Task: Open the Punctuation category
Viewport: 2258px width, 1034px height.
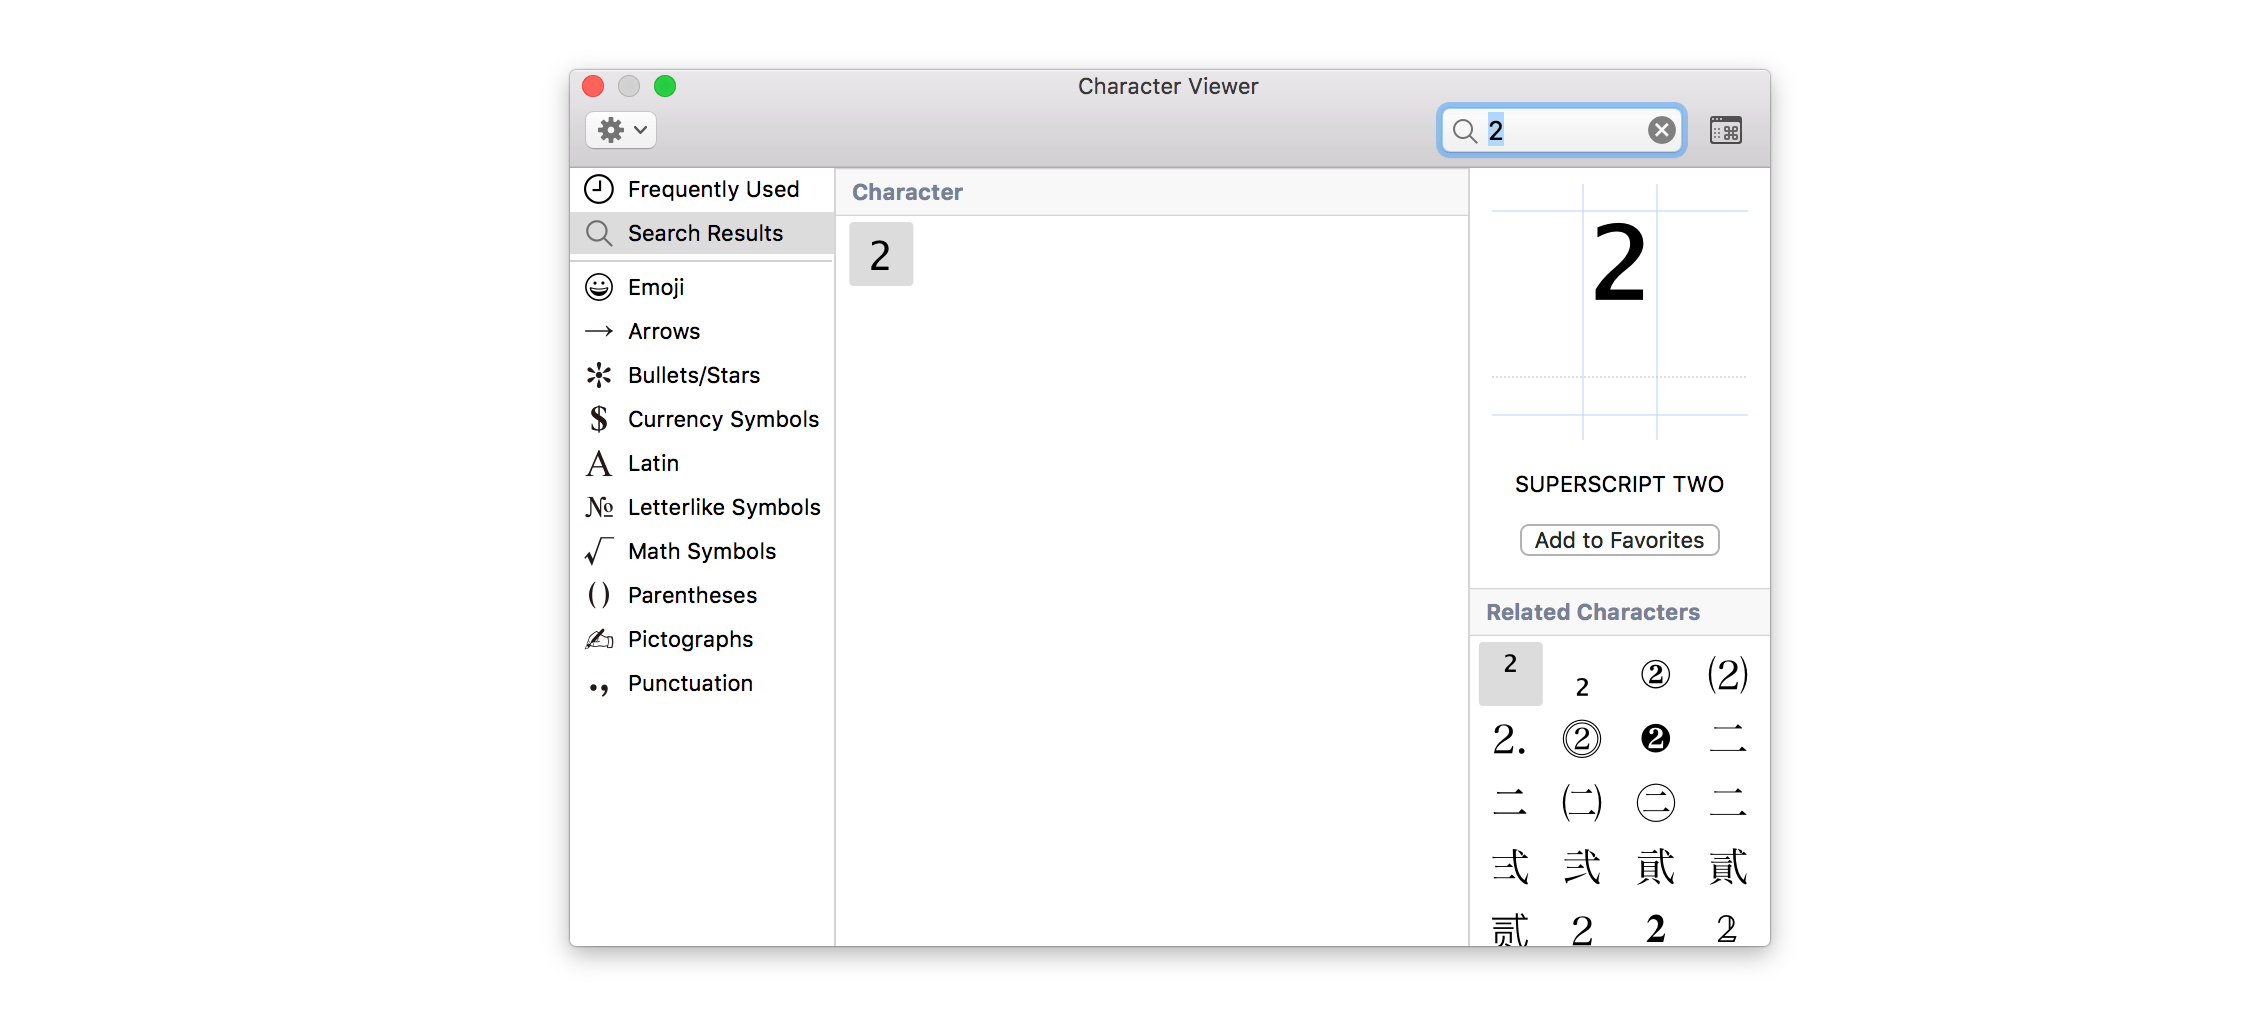Action: [690, 683]
